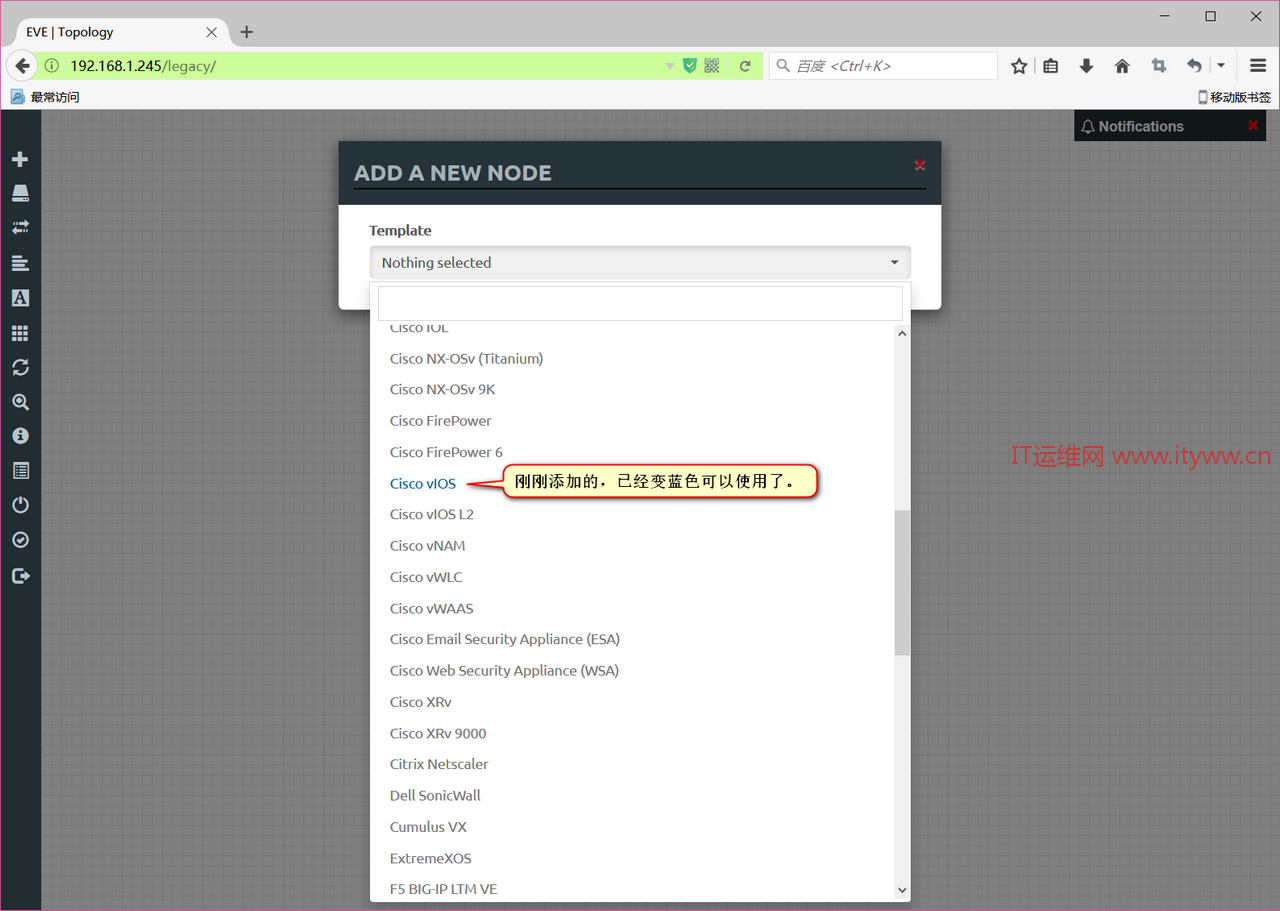
Task: Expand the undo arrow dropdown caret
Action: [1221, 66]
